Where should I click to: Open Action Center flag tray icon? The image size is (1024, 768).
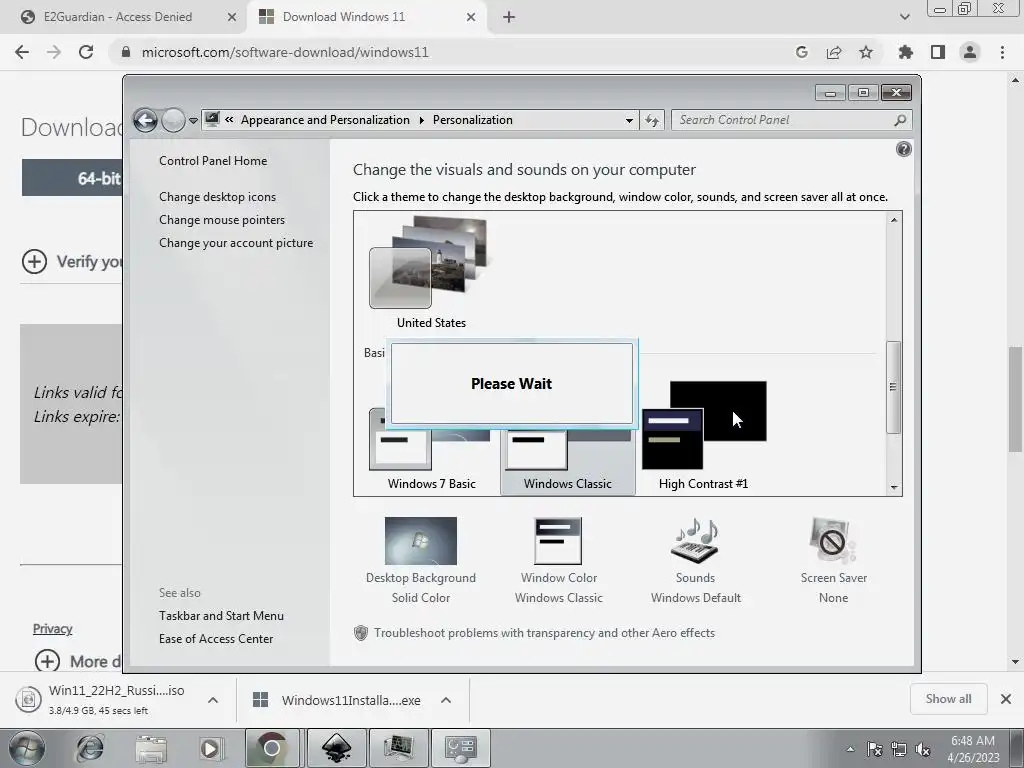tap(874, 749)
